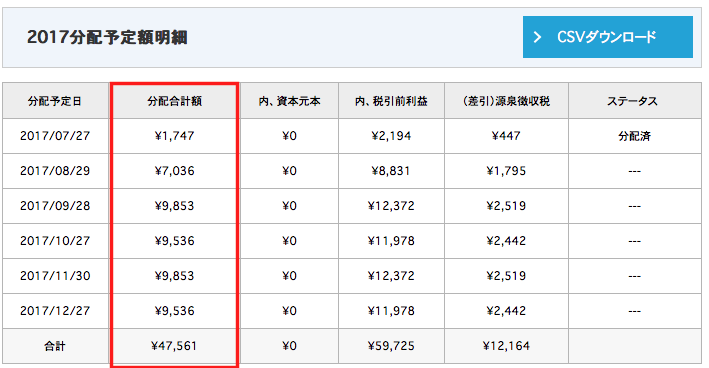Click the 分配予定日 column header
709x368 pixels.
(55, 101)
